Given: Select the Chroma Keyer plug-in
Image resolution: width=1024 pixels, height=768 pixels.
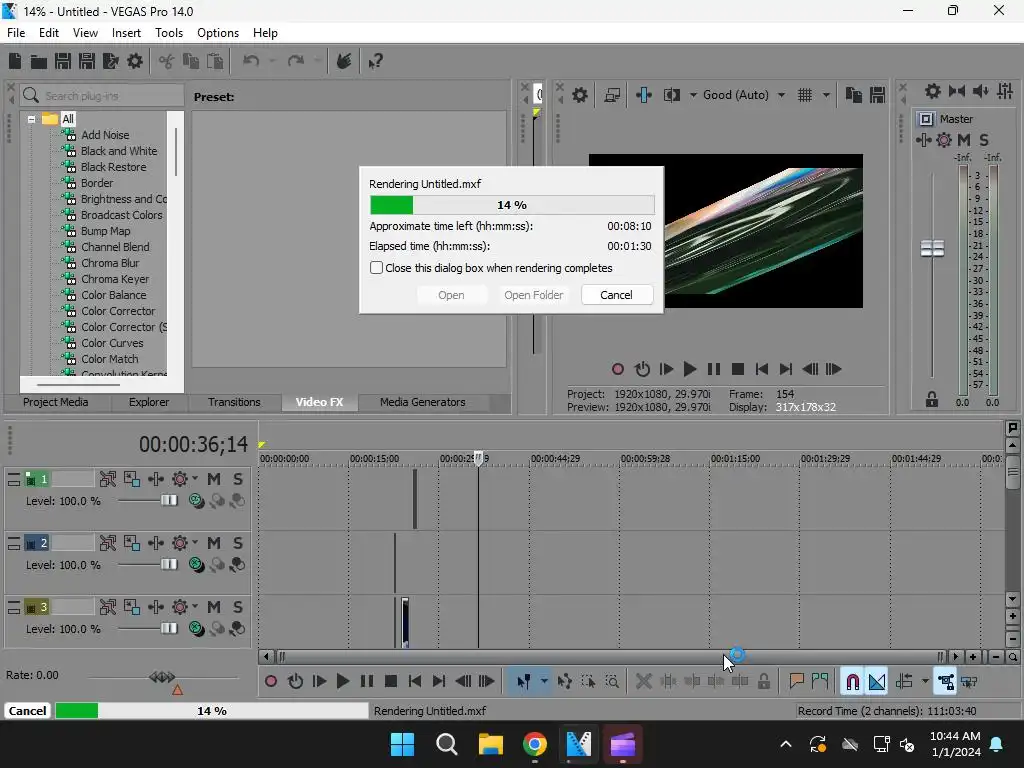Looking at the screenshot, I should pyautogui.click(x=115, y=279).
